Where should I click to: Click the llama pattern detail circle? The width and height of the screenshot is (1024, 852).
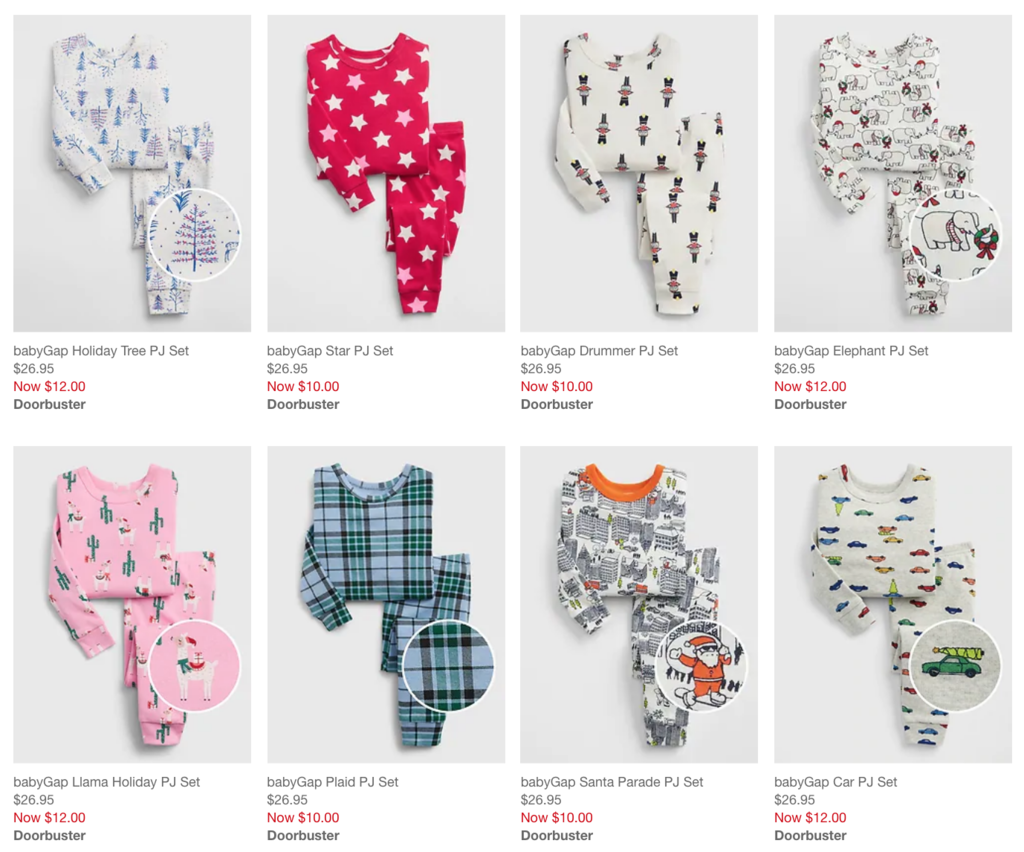pos(195,666)
